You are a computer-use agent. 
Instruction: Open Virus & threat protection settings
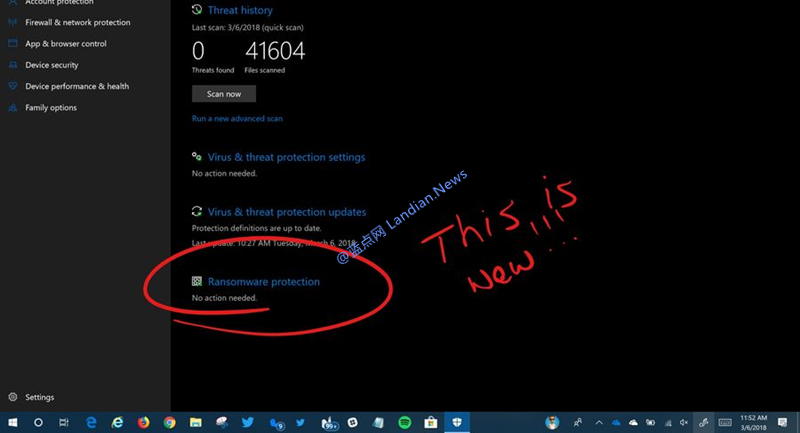point(286,157)
